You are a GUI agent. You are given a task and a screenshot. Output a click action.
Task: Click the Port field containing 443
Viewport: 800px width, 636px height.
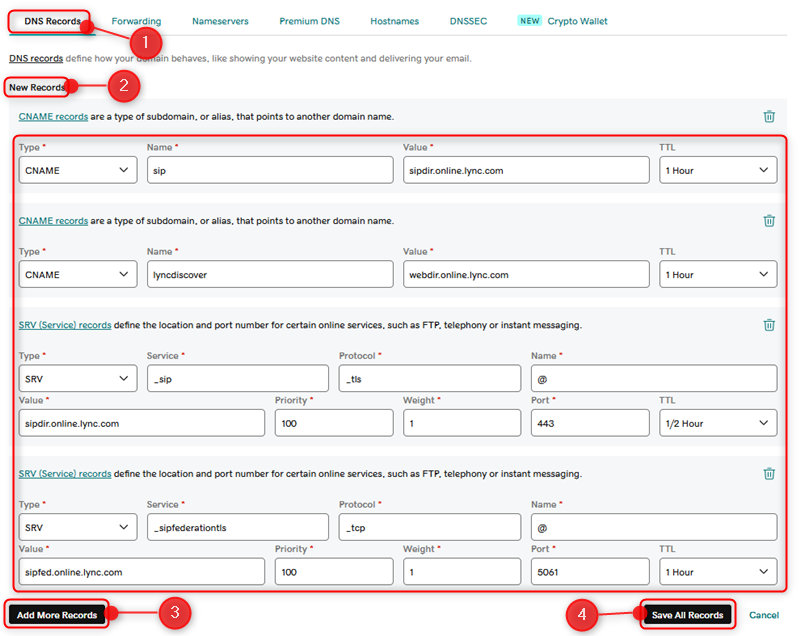click(590, 423)
